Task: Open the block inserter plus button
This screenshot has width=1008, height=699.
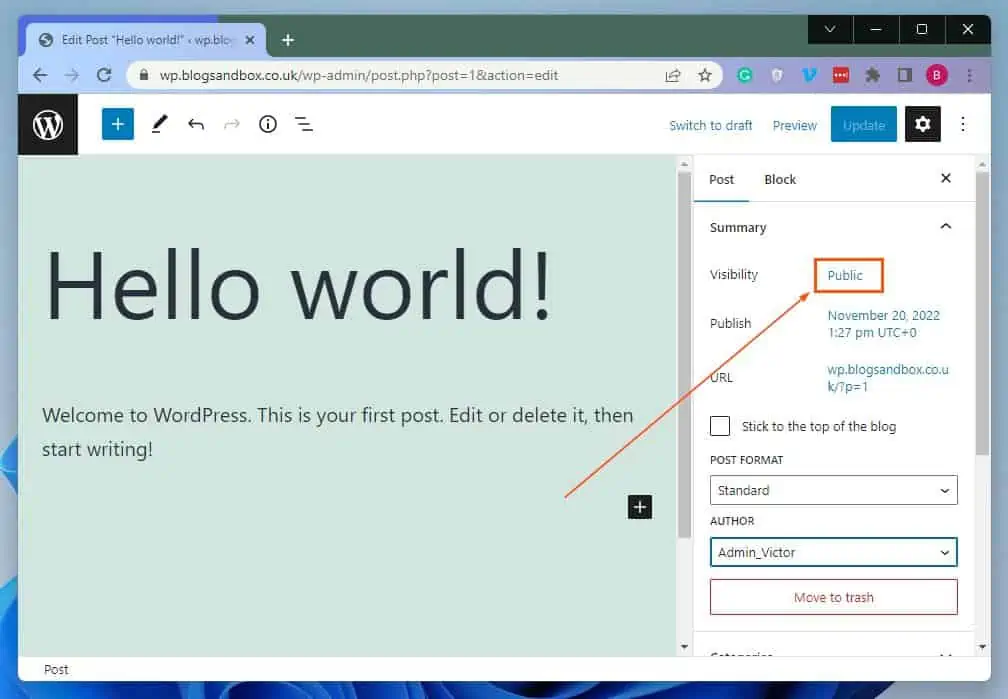Action: pos(118,124)
